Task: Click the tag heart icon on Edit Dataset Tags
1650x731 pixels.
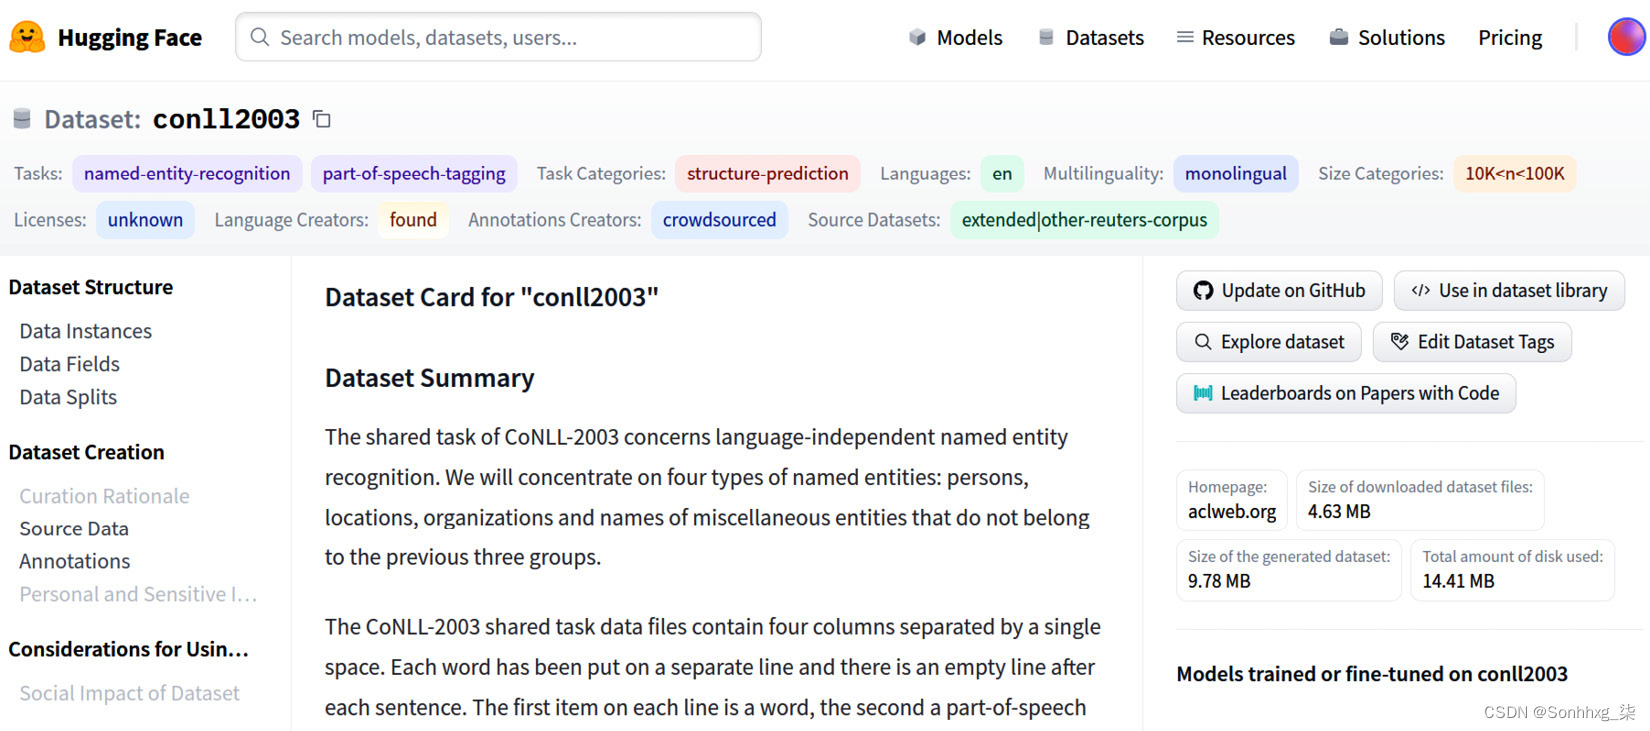Action: [x=1400, y=342]
